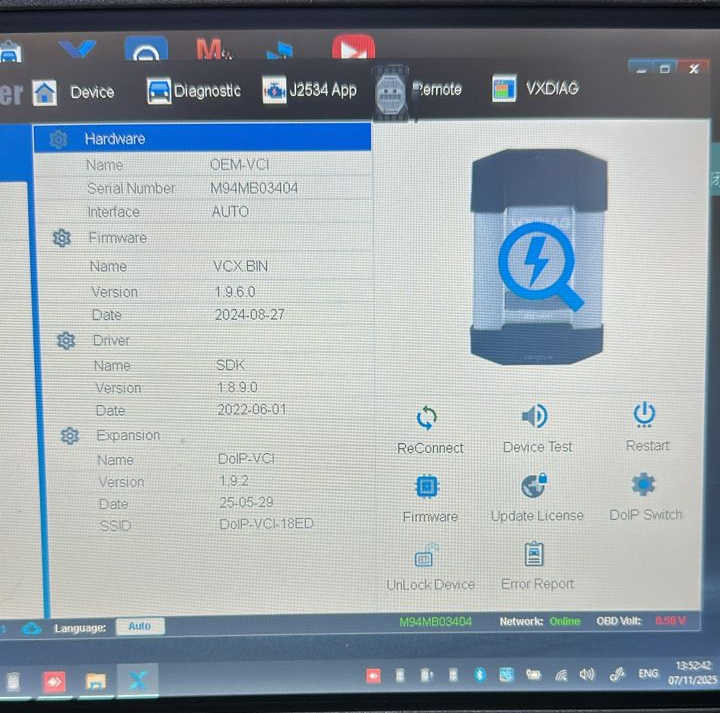Open the J2534 App tab

309,90
